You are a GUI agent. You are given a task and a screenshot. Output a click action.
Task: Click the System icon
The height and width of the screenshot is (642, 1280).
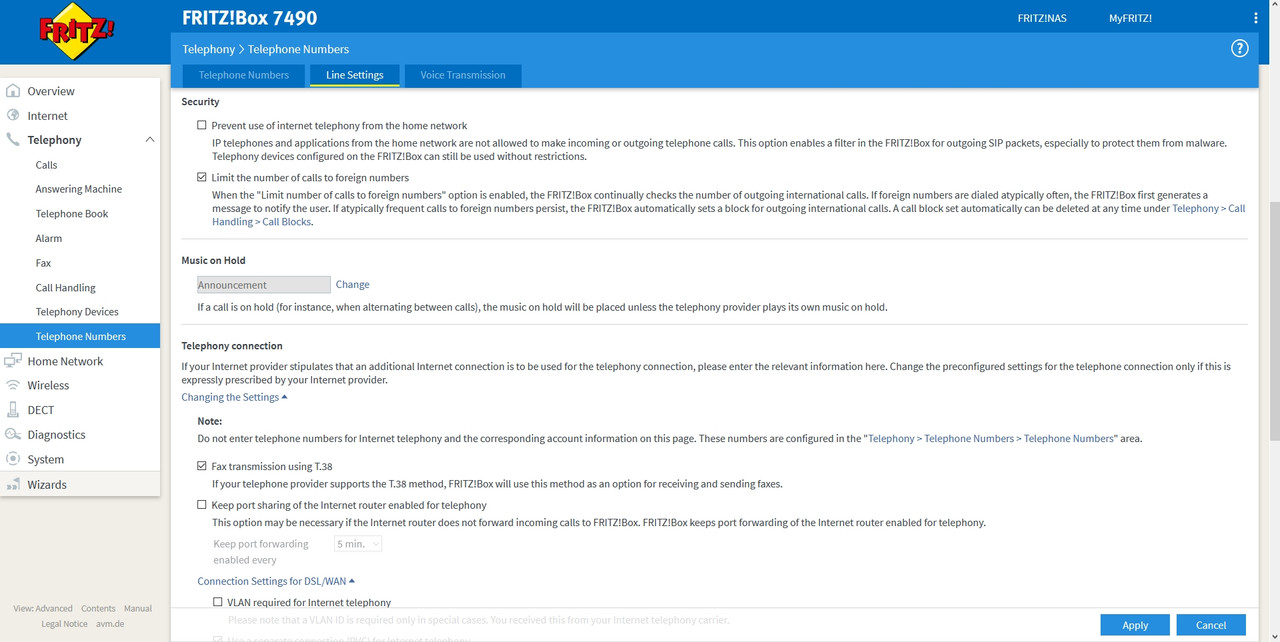tap(13, 459)
